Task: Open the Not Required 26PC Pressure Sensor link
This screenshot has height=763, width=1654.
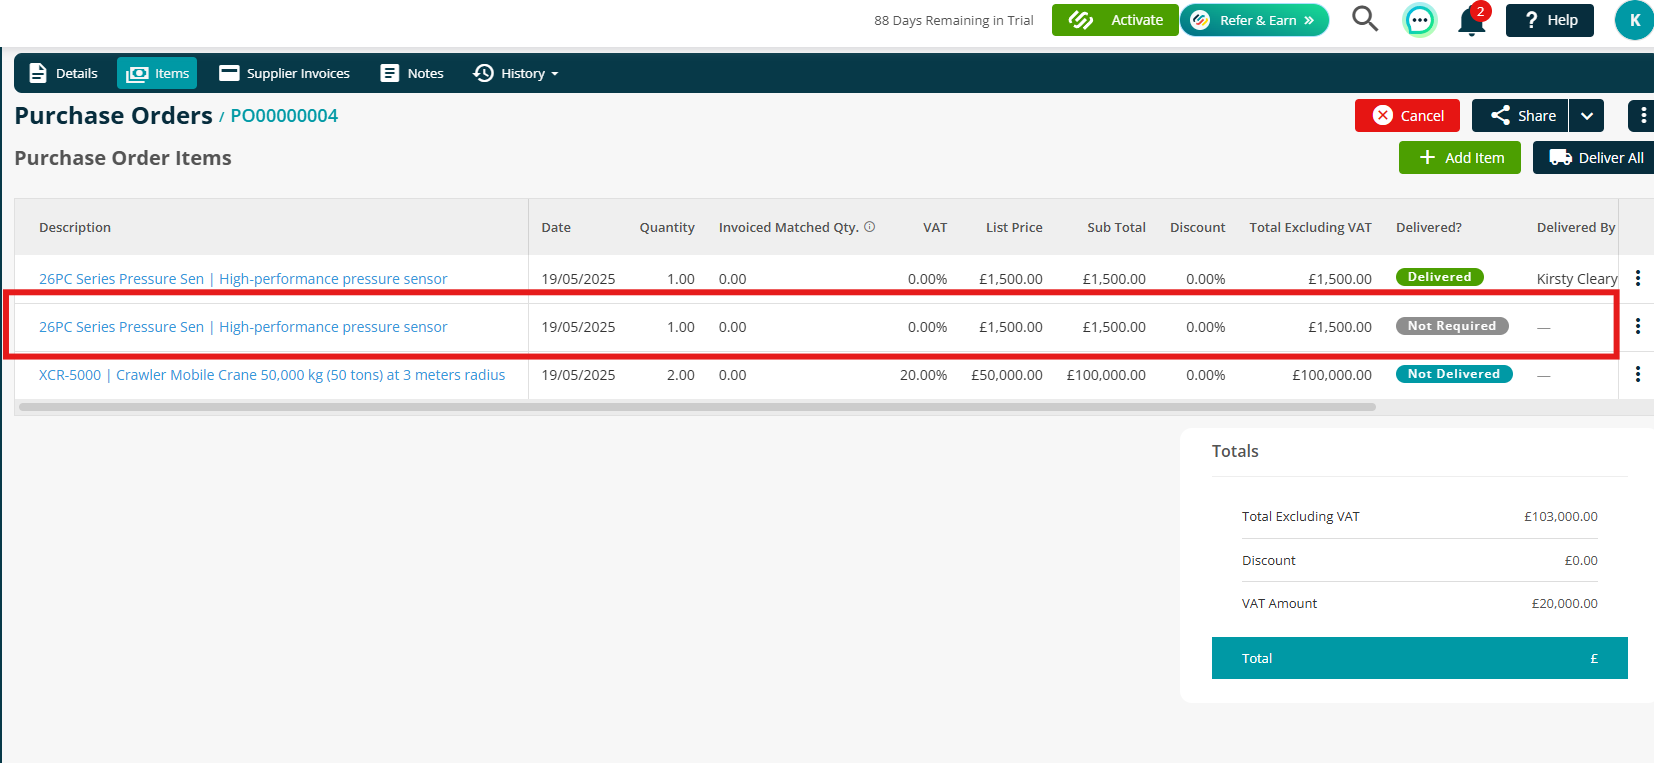Action: point(243,327)
